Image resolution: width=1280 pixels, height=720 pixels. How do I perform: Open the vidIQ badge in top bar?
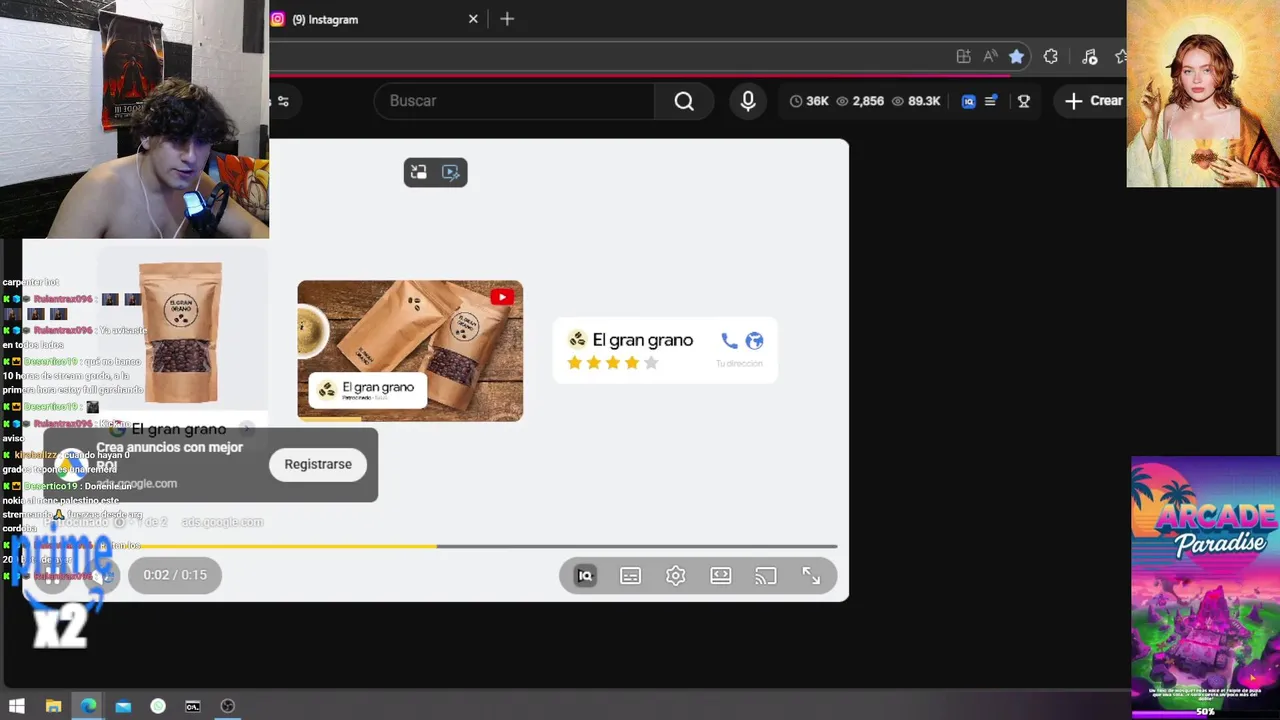click(968, 101)
